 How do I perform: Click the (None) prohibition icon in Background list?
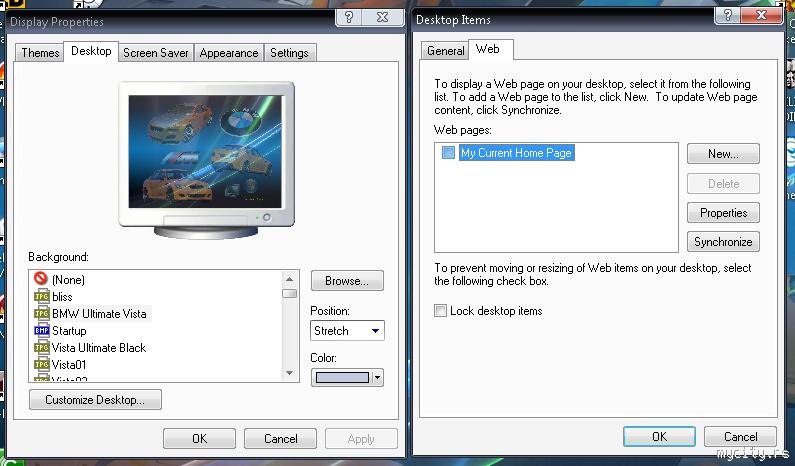tap(41, 278)
